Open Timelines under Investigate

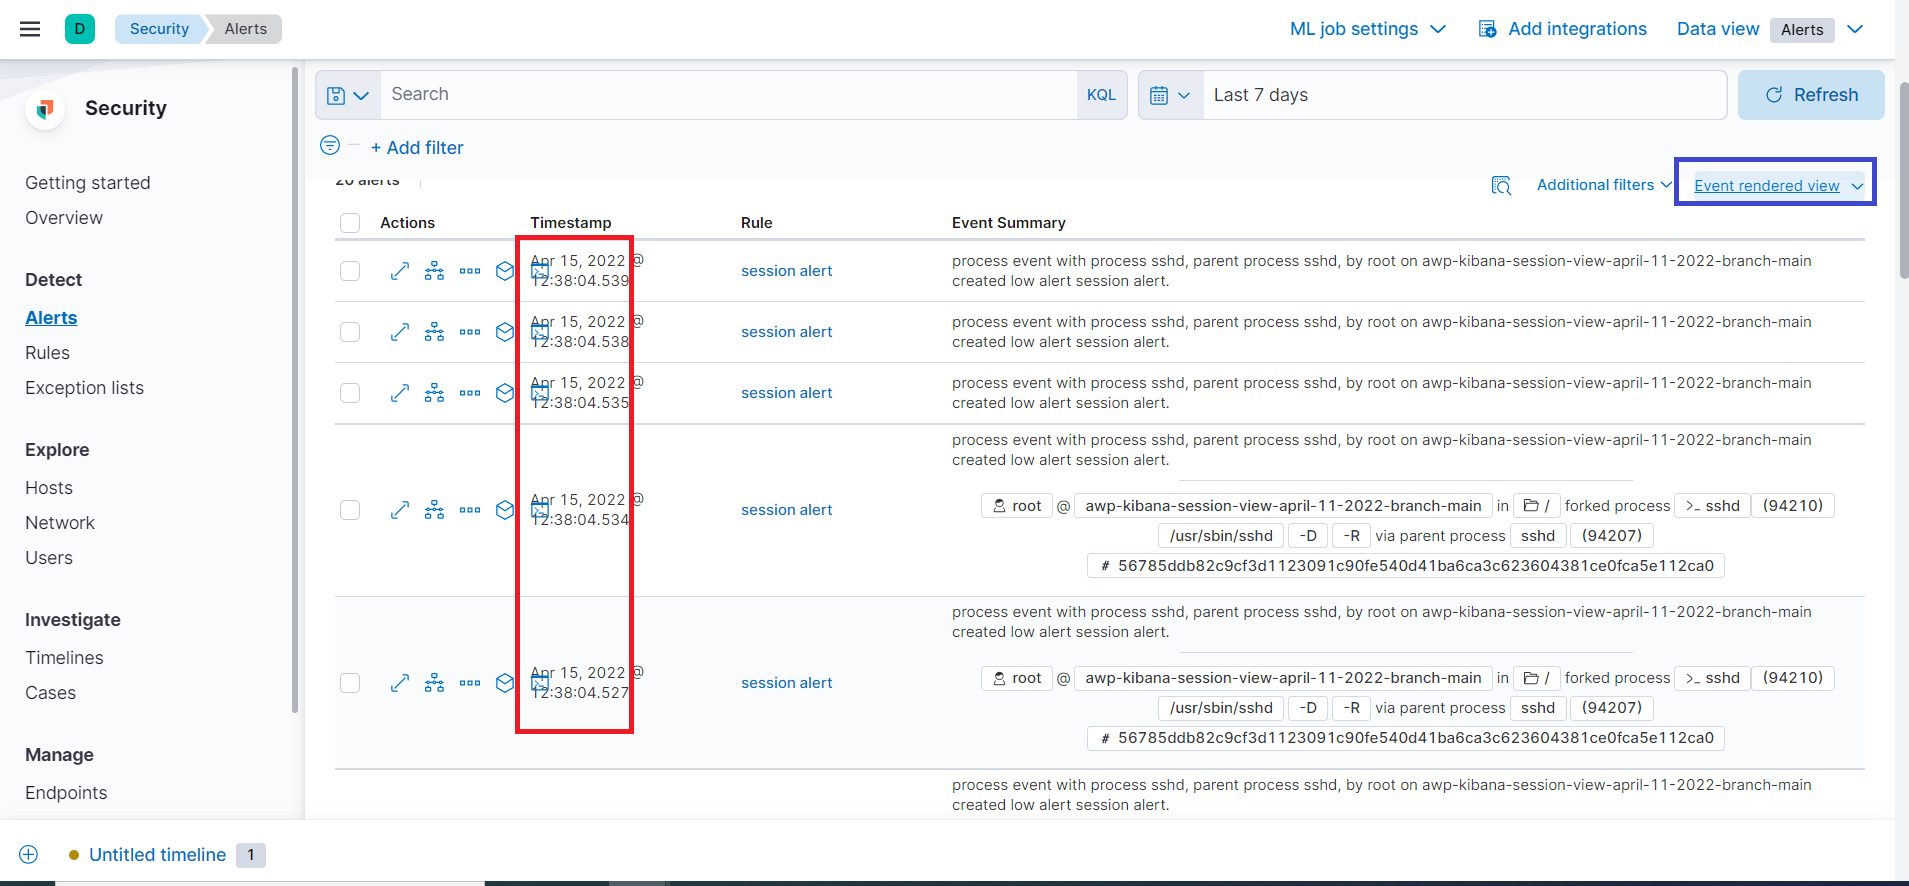[64, 658]
